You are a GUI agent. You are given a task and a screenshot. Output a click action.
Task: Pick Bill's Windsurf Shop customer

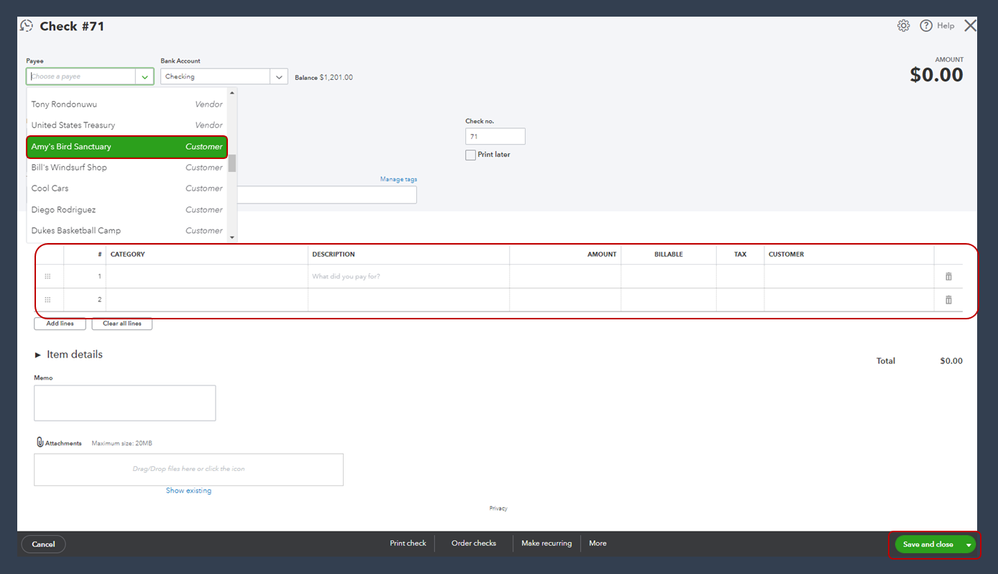(x=127, y=167)
